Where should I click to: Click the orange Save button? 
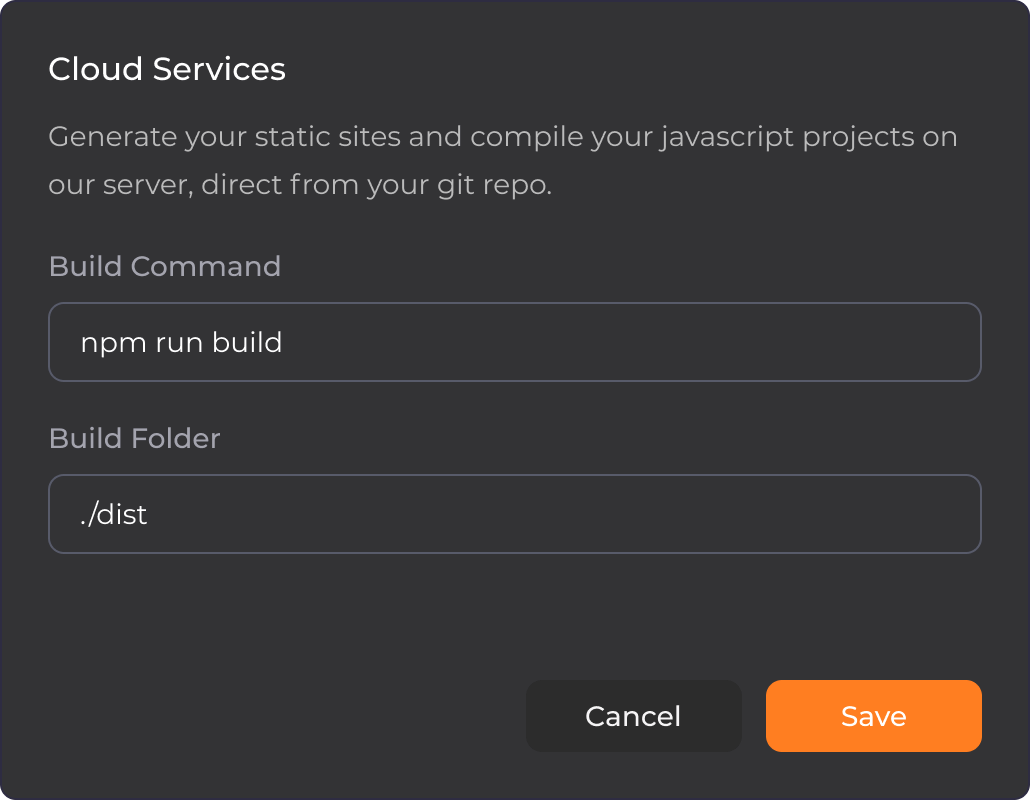pos(873,716)
